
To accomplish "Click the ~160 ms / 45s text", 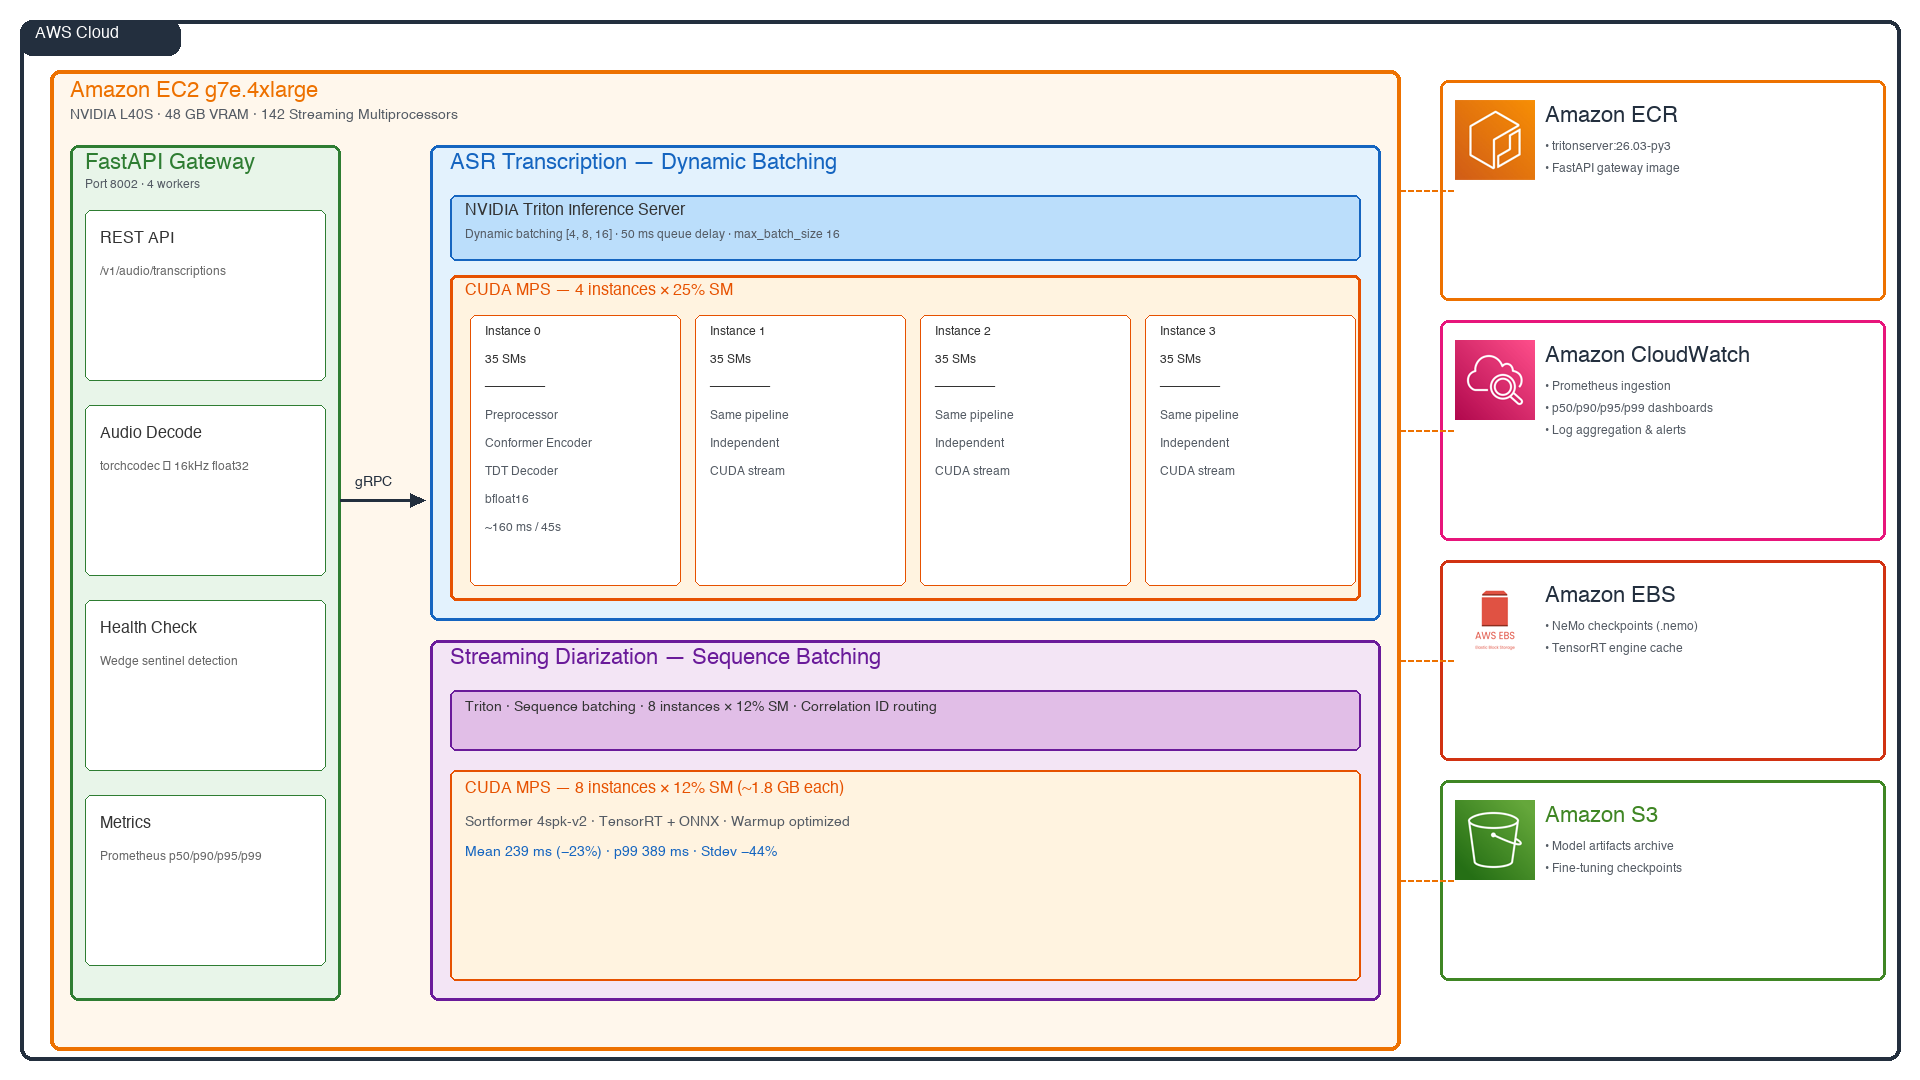I will tap(523, 527).
